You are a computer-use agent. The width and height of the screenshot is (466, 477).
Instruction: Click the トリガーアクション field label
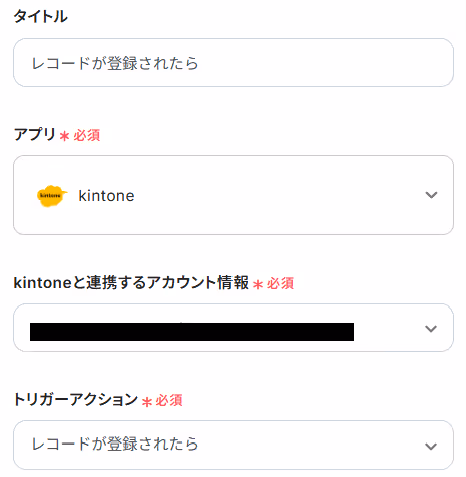(75, 399)
